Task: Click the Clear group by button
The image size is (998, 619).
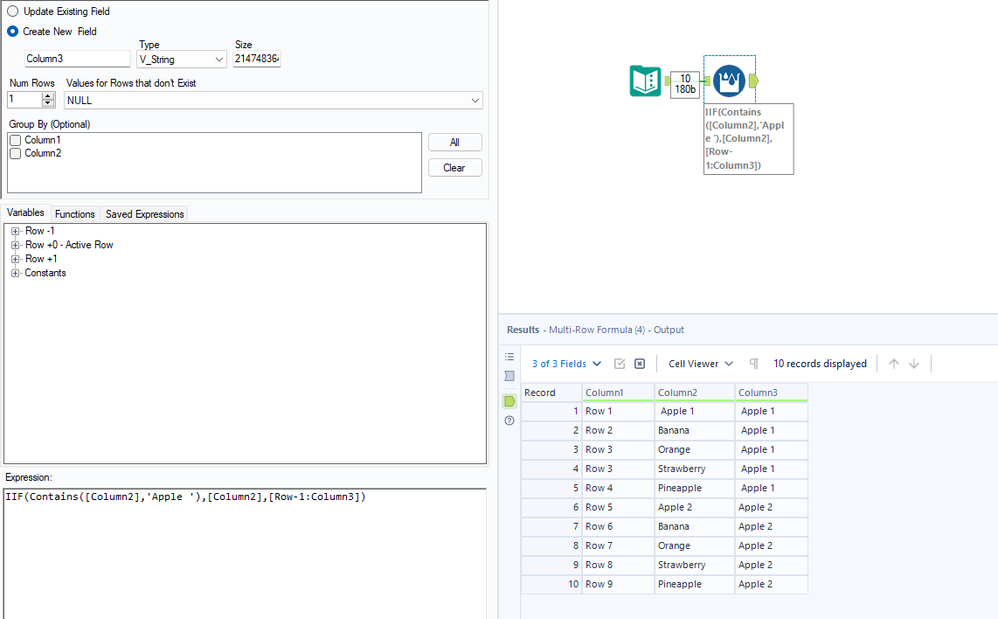Action: [454, 168]
